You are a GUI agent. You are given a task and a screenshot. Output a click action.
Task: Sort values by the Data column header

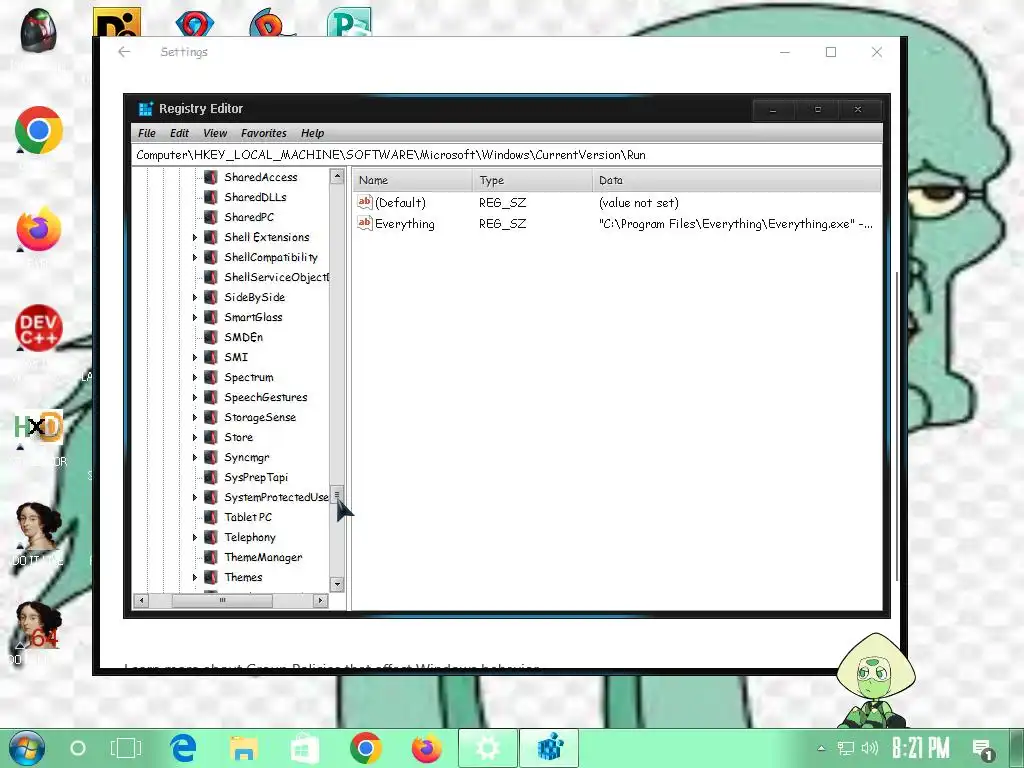[737, 180]
